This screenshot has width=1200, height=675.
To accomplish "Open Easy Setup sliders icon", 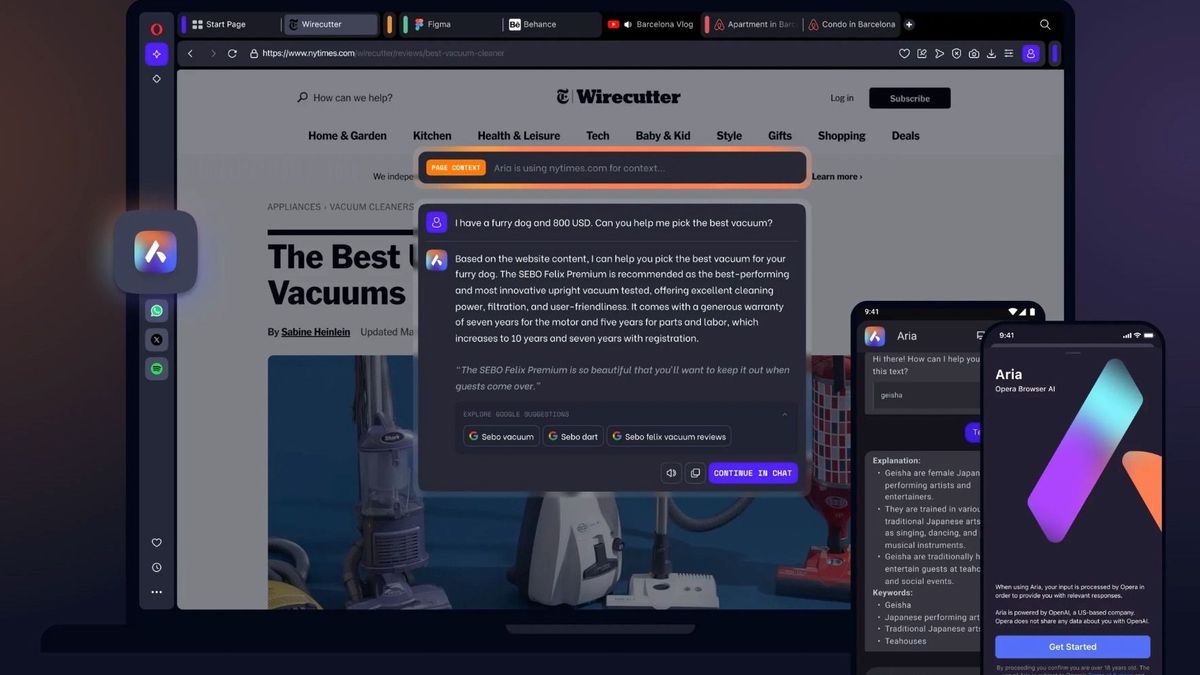I will (x=1009, y=53).
